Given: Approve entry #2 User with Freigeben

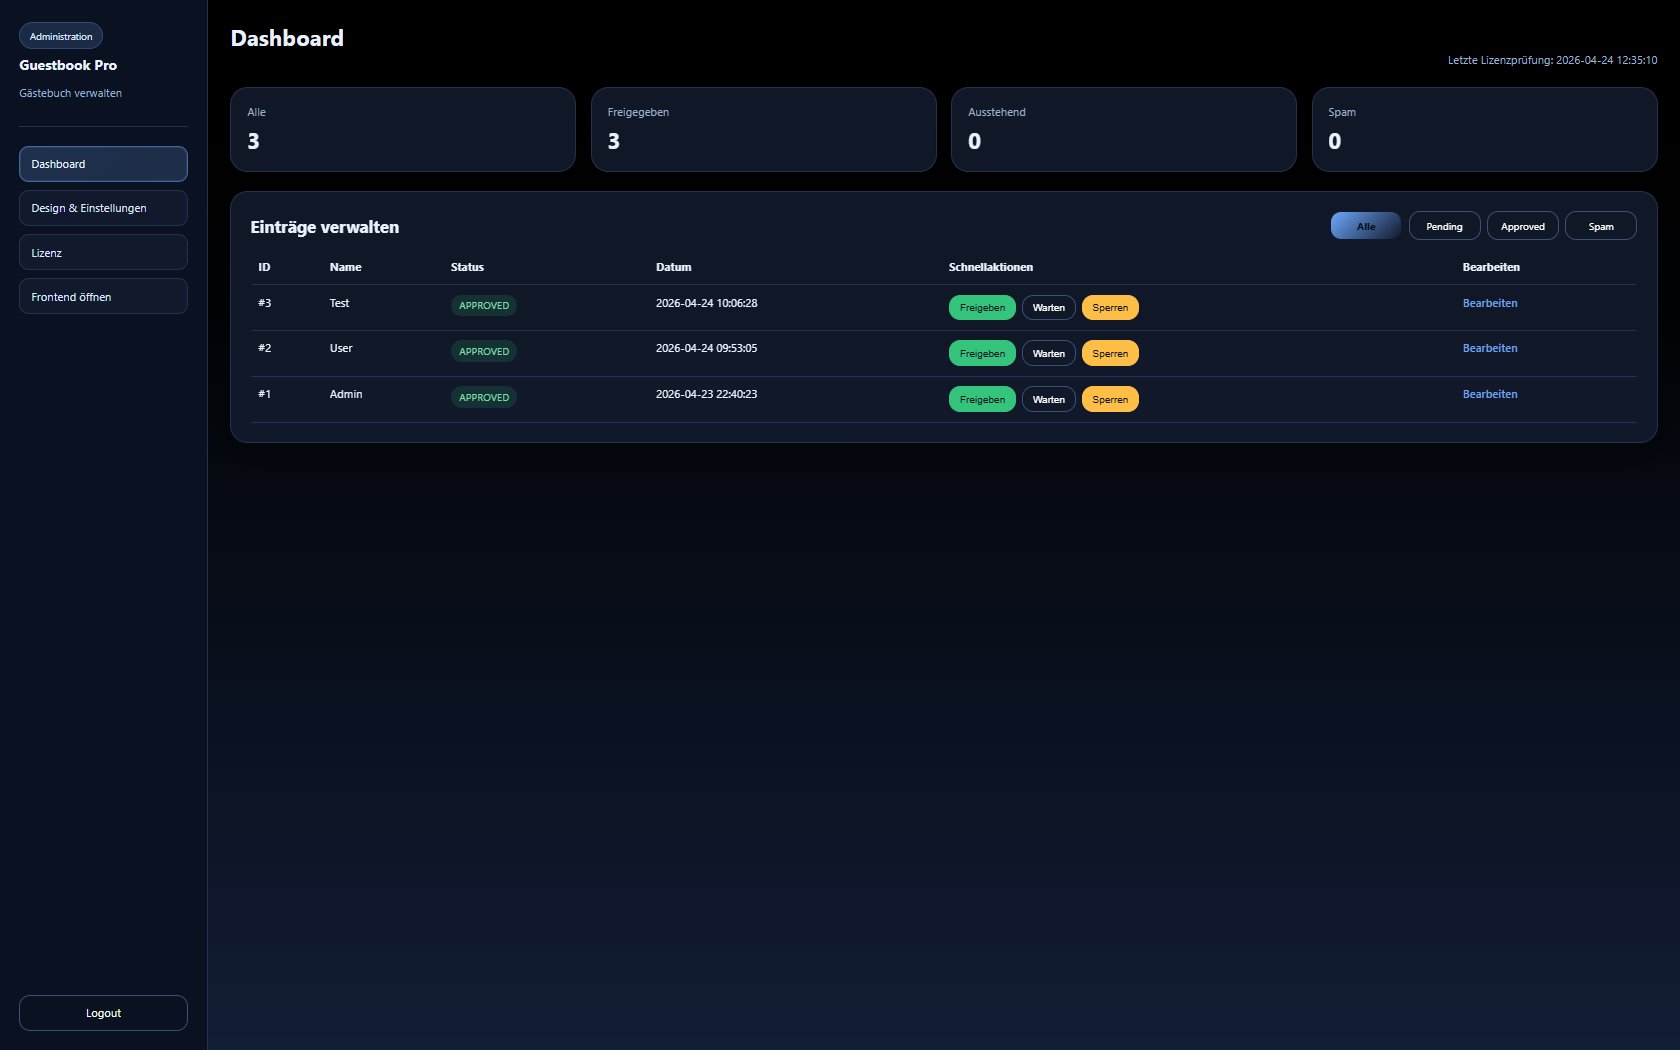Looking at the screenshot, I should click(982, 354).
